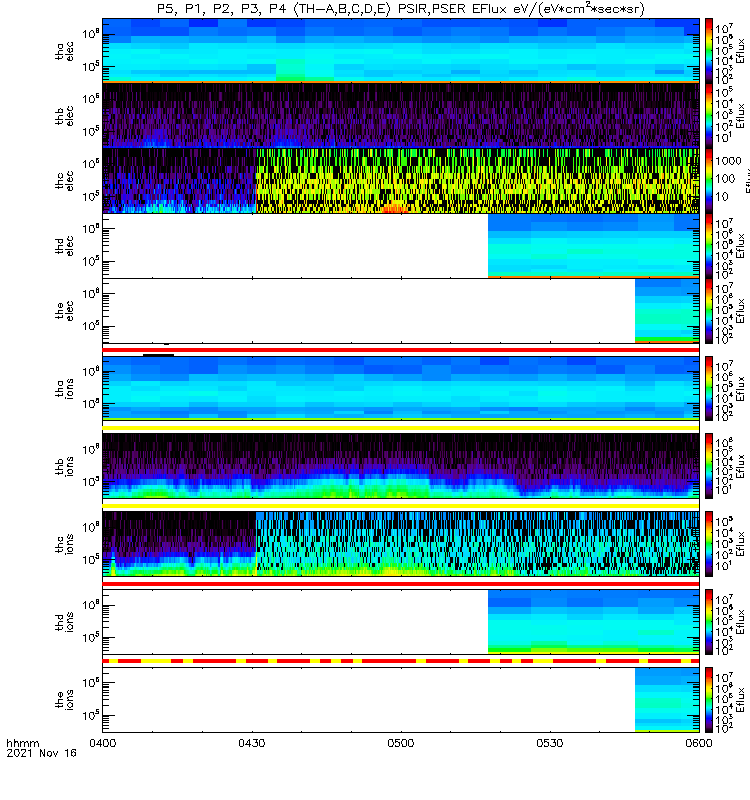Viewport: 750px width, 800px height.
Task: Click the 0530 time tick label
Action: point(549,743)
